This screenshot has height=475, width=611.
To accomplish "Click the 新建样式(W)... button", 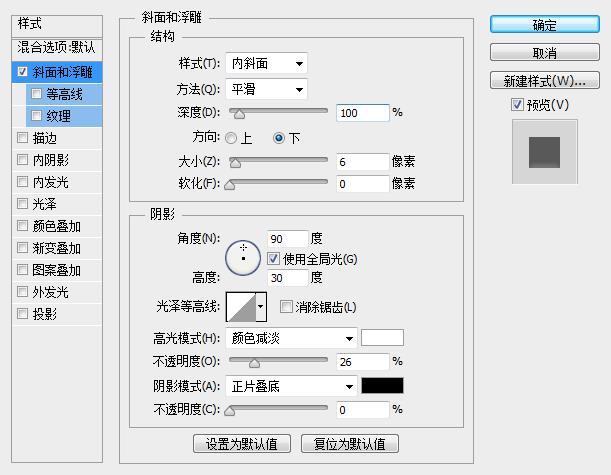I will tap(544, 80).
